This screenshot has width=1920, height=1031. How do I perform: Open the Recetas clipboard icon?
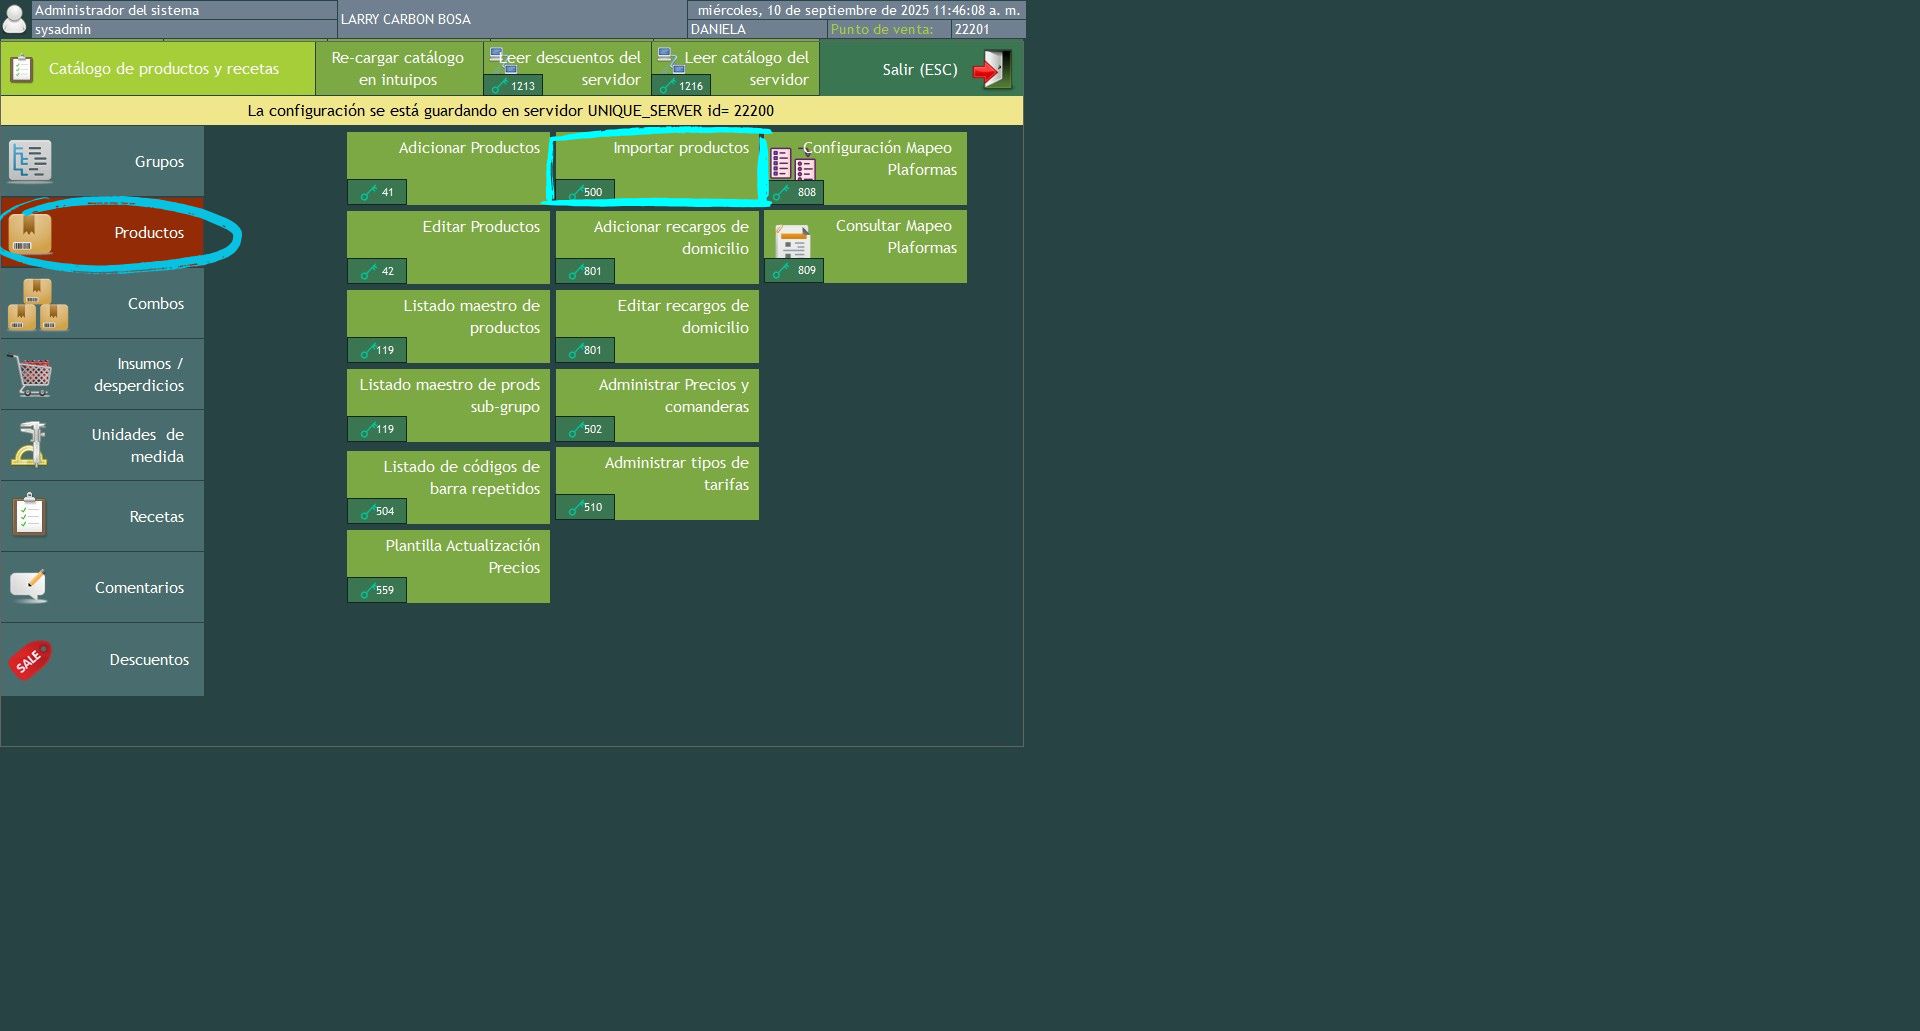pos(30,516)
